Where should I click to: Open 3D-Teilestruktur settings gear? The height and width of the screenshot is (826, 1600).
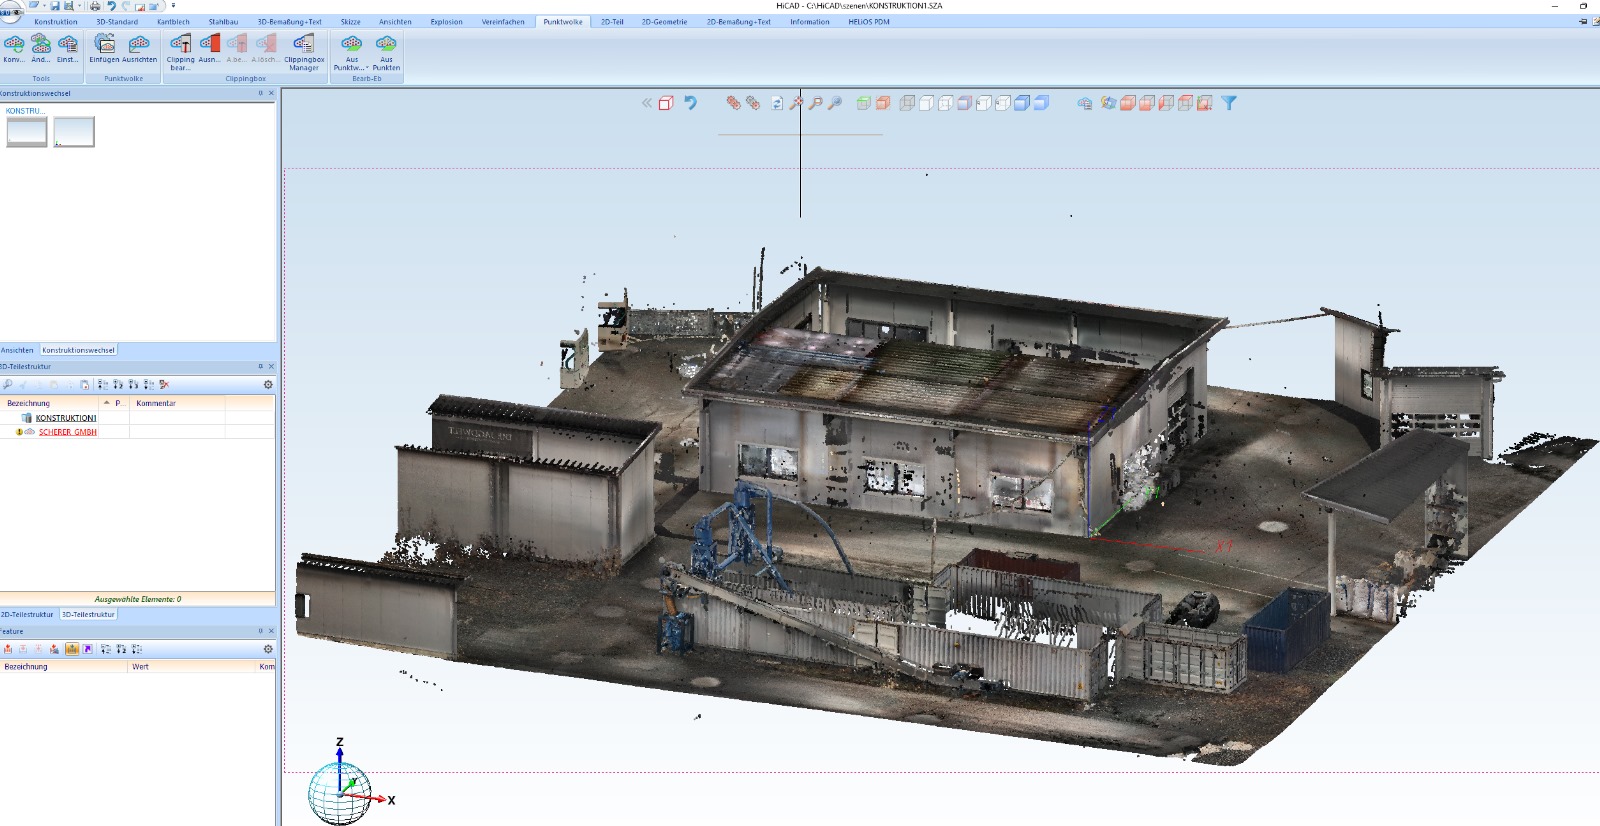pos(268,384)
